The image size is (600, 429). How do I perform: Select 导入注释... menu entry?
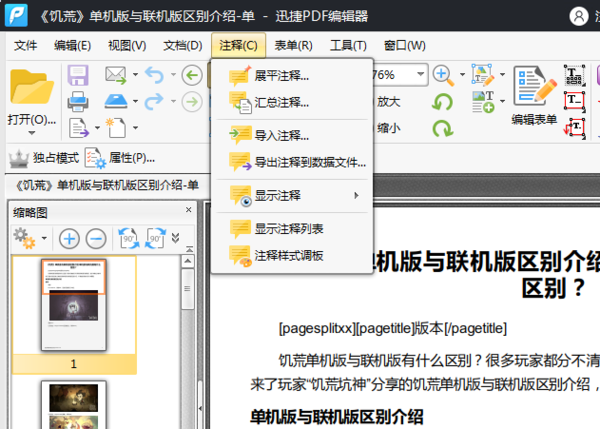pyautogui.click(x=292, y=135)
